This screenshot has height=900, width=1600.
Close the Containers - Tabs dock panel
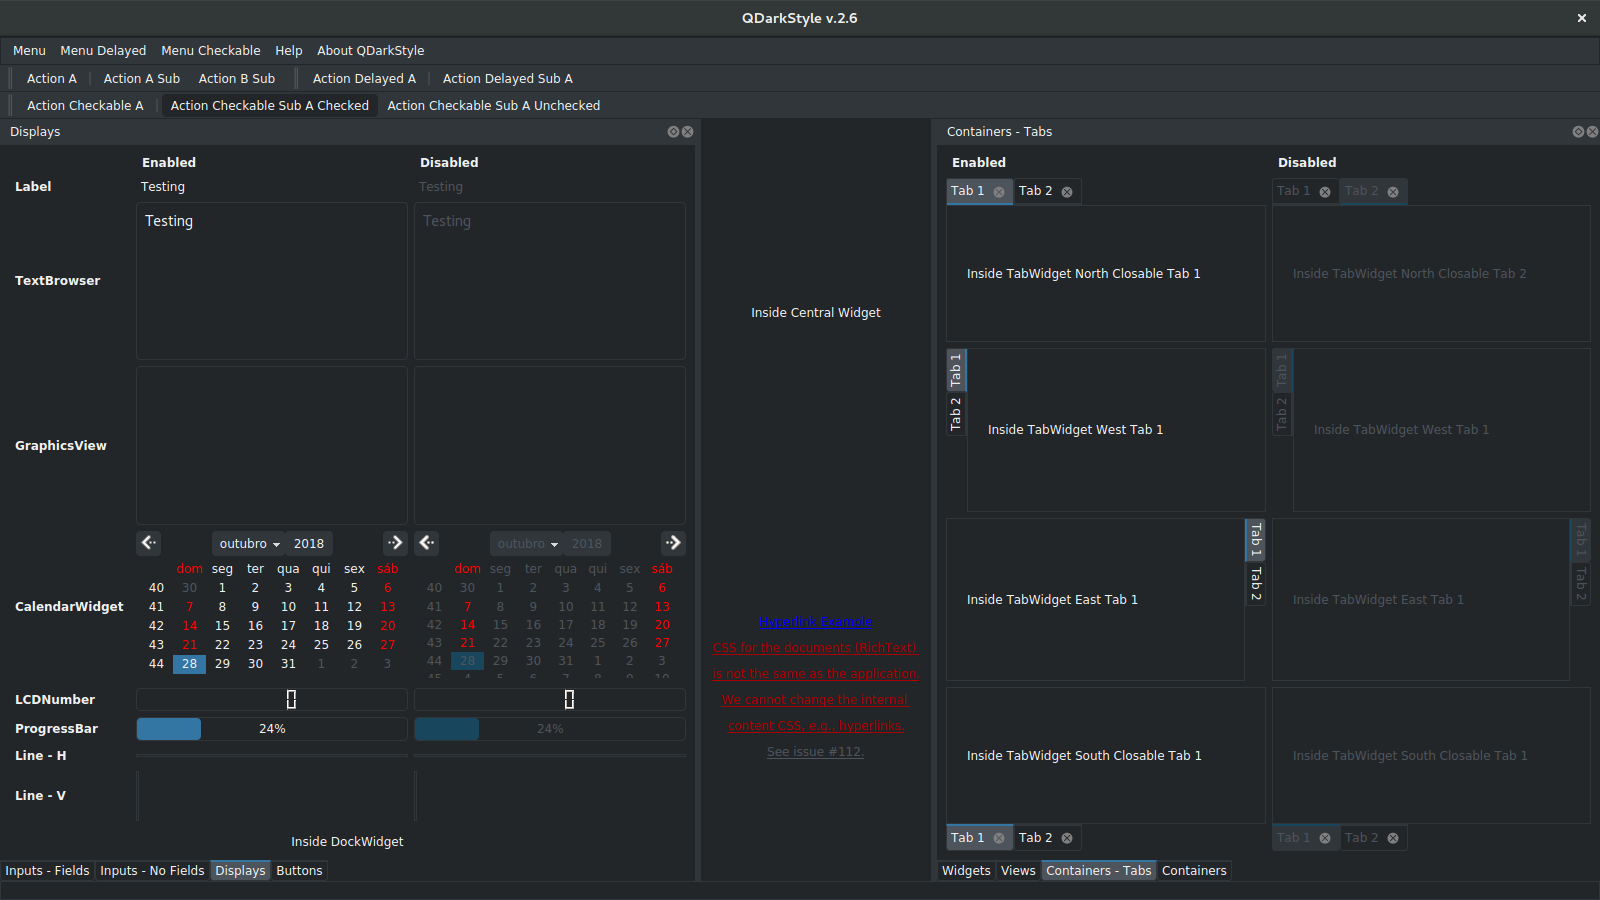click(1592, 132)
